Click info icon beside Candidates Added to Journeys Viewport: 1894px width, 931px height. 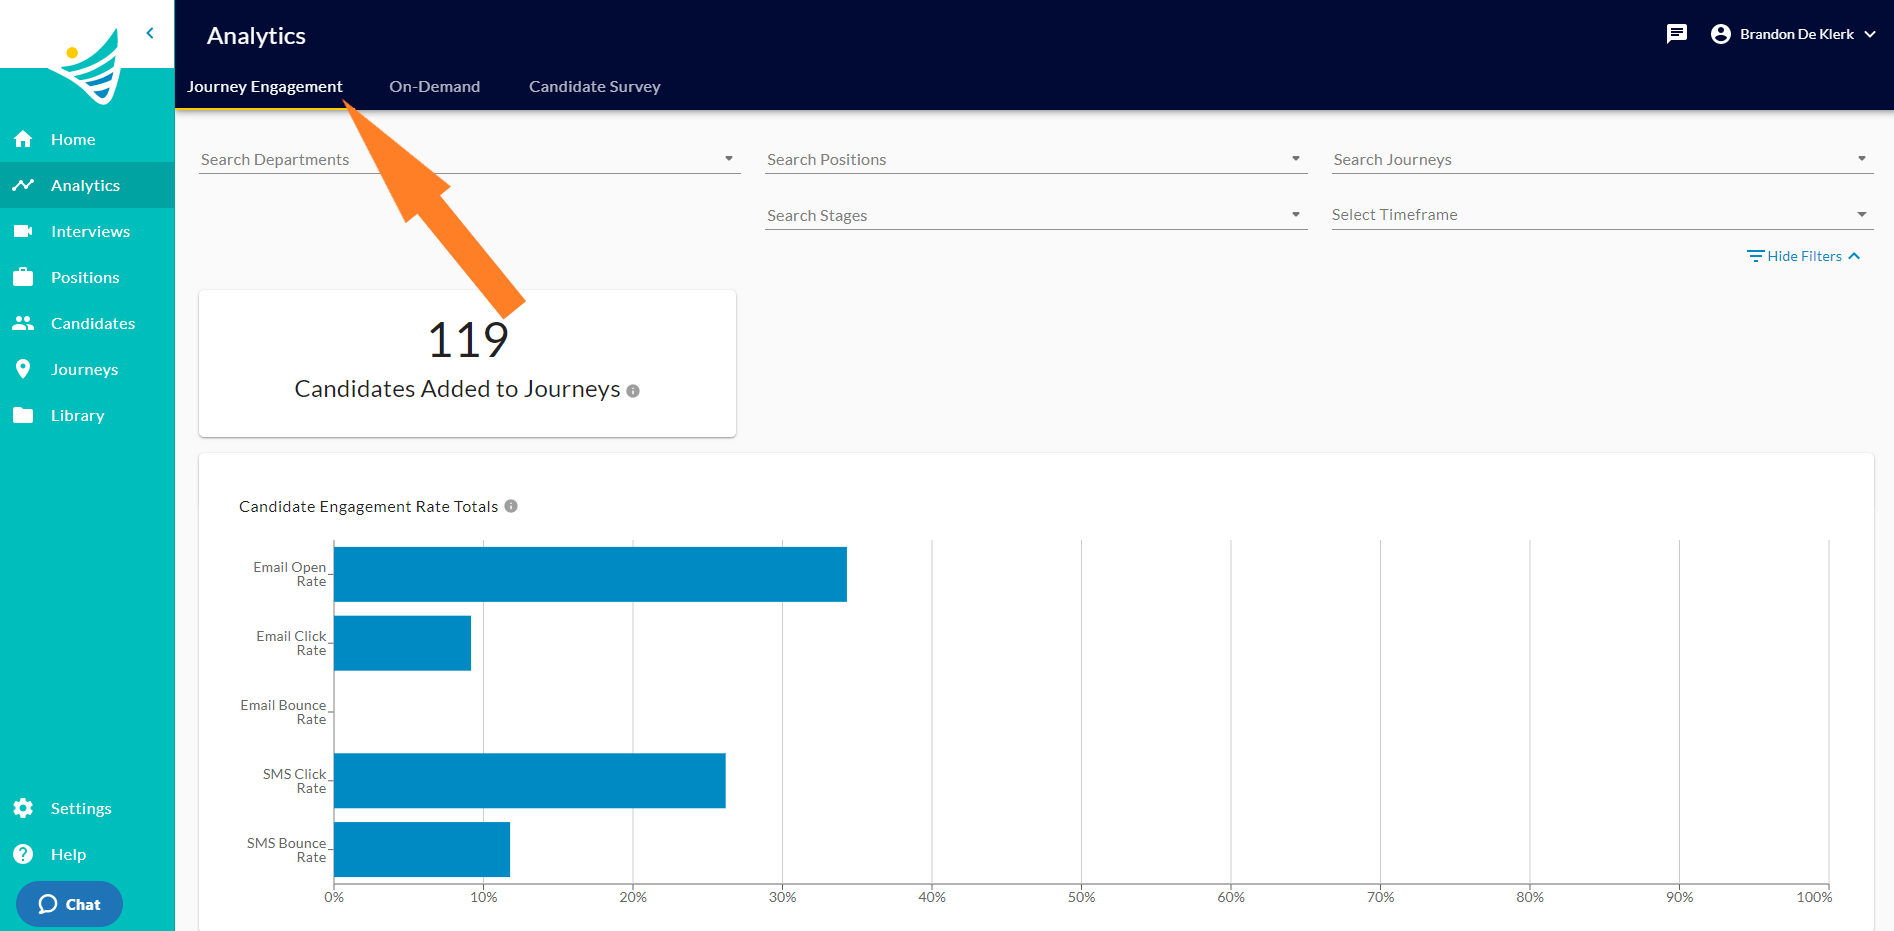[633, 391]
